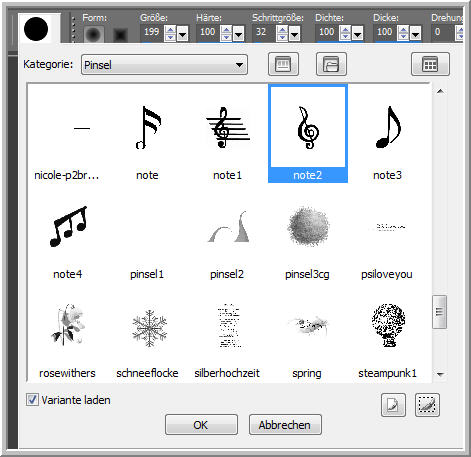Expand the Härte value dropdown arrow
This screenshot has height=457, width=471.
coord(238,34)
